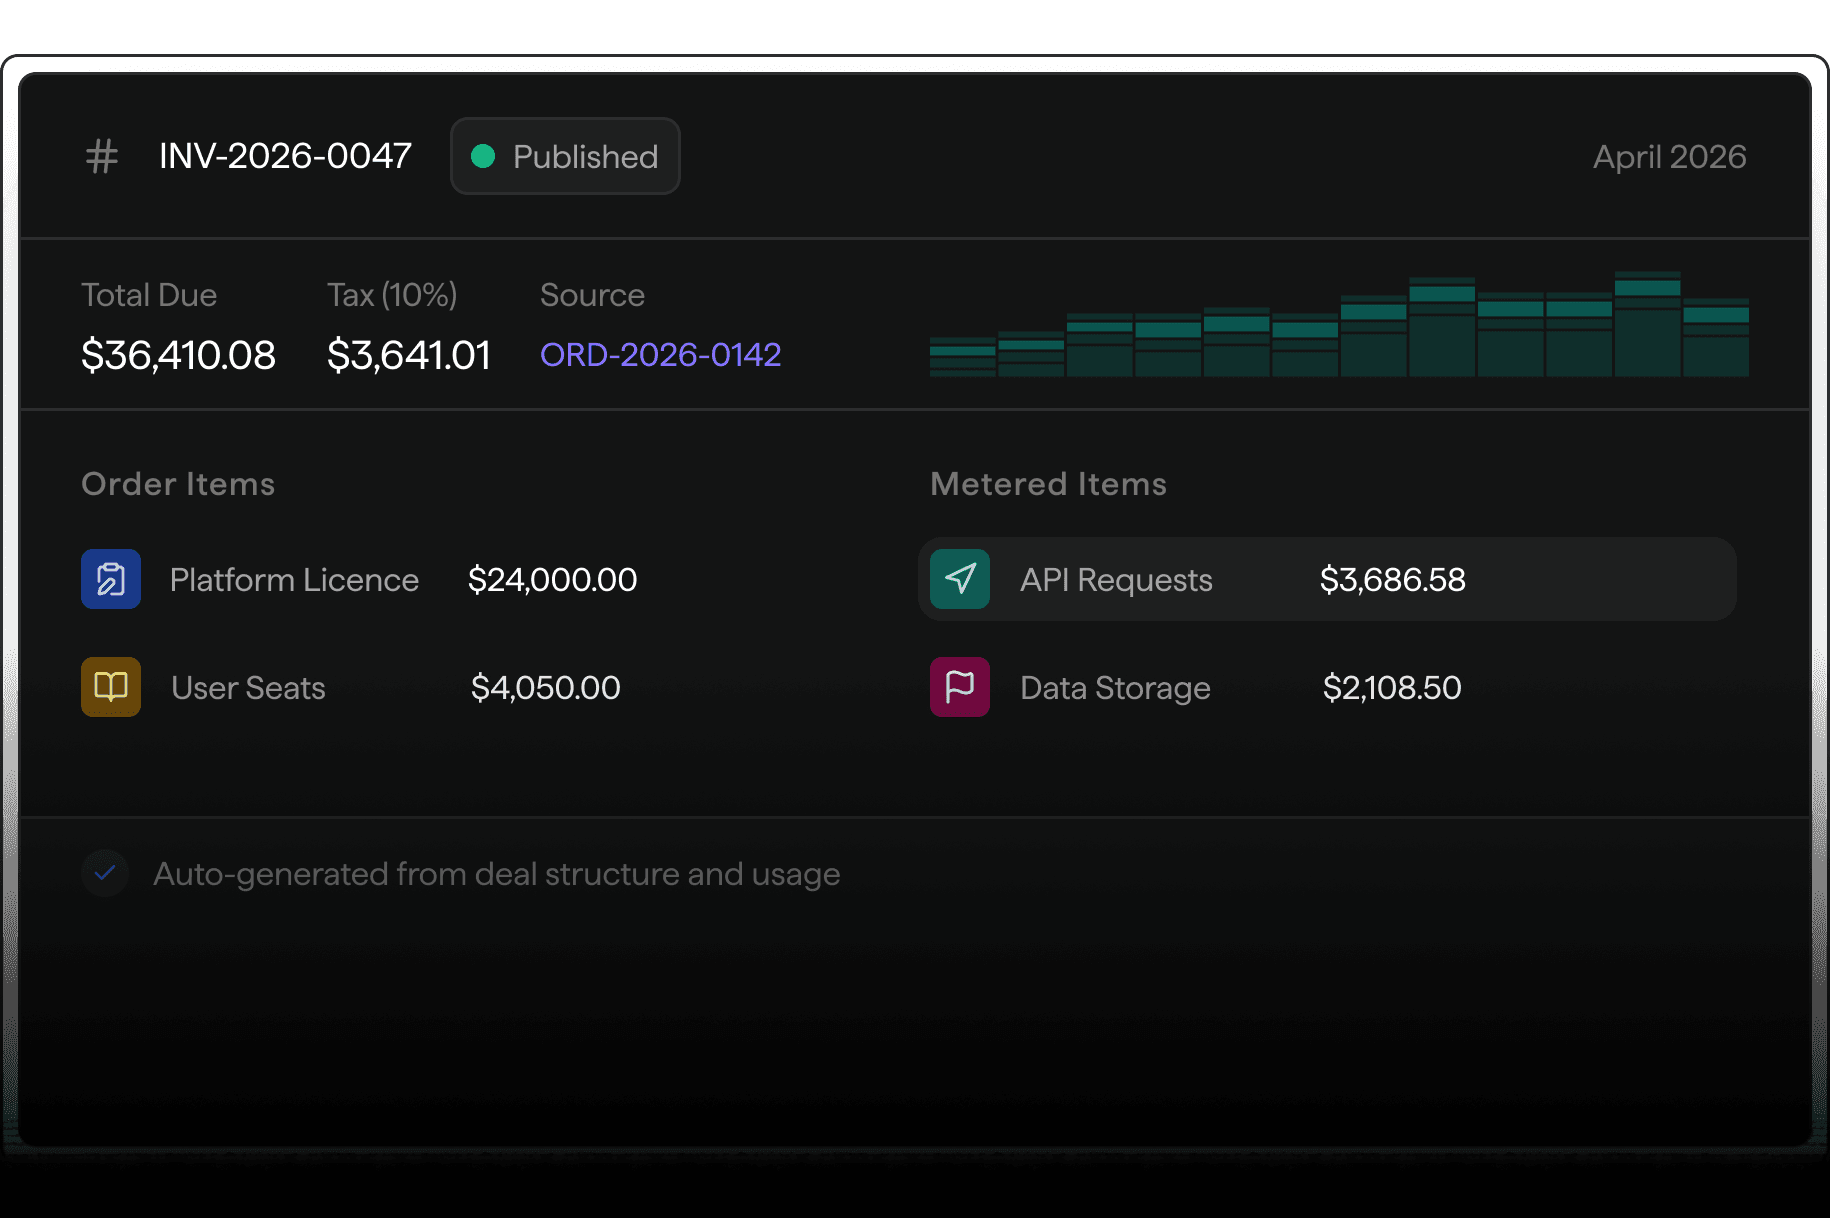Click the checkmark icon next to Auto-generated note

(x=105, y=873)
